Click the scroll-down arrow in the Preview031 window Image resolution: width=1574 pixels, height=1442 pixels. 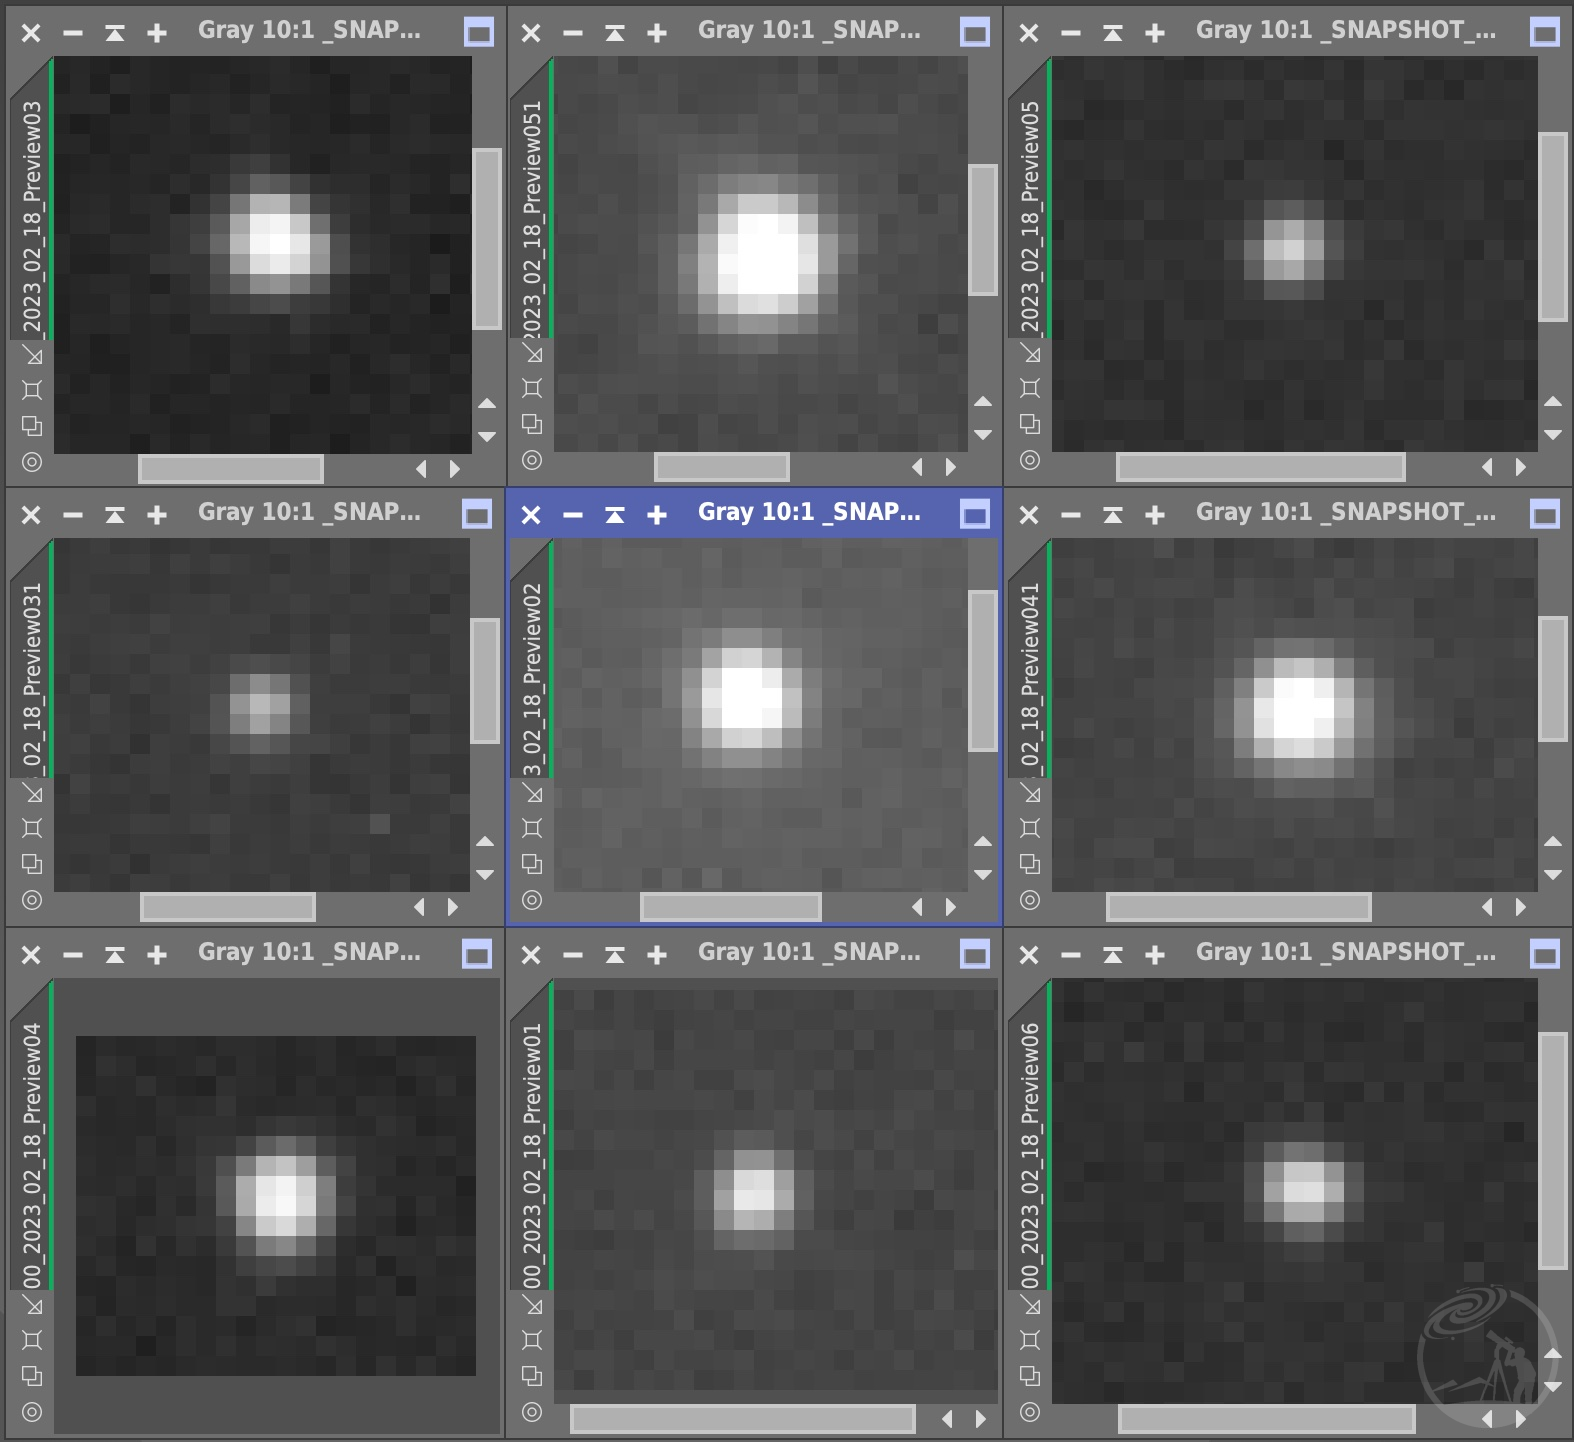[x=485, y=874]
